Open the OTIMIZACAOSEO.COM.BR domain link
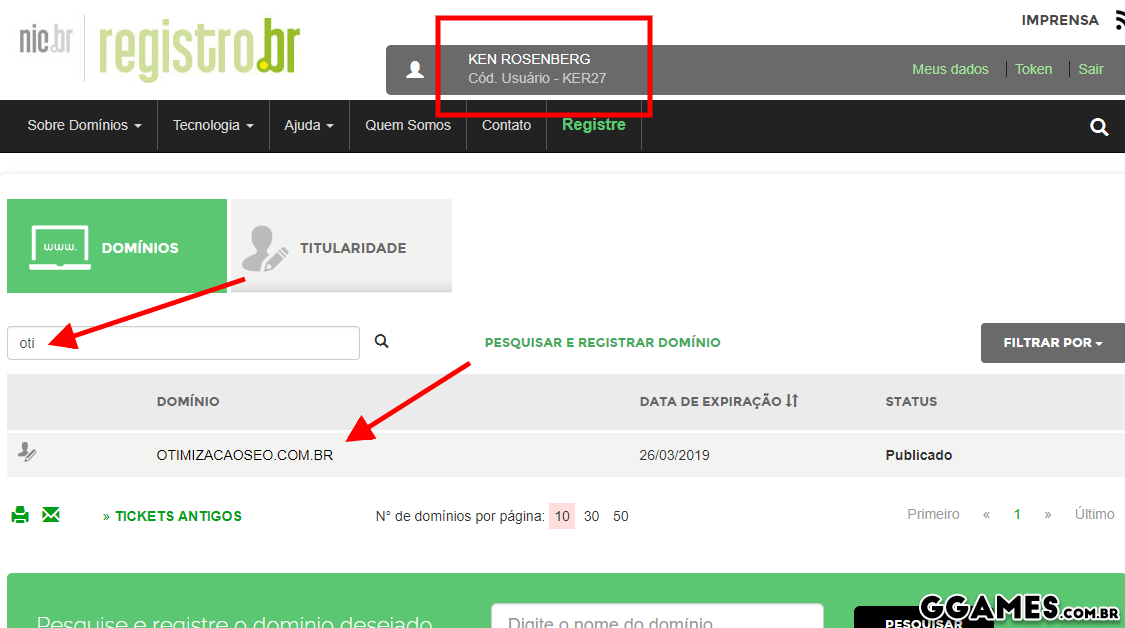The width and height of the screenshot is (1125, 628). 245,455
